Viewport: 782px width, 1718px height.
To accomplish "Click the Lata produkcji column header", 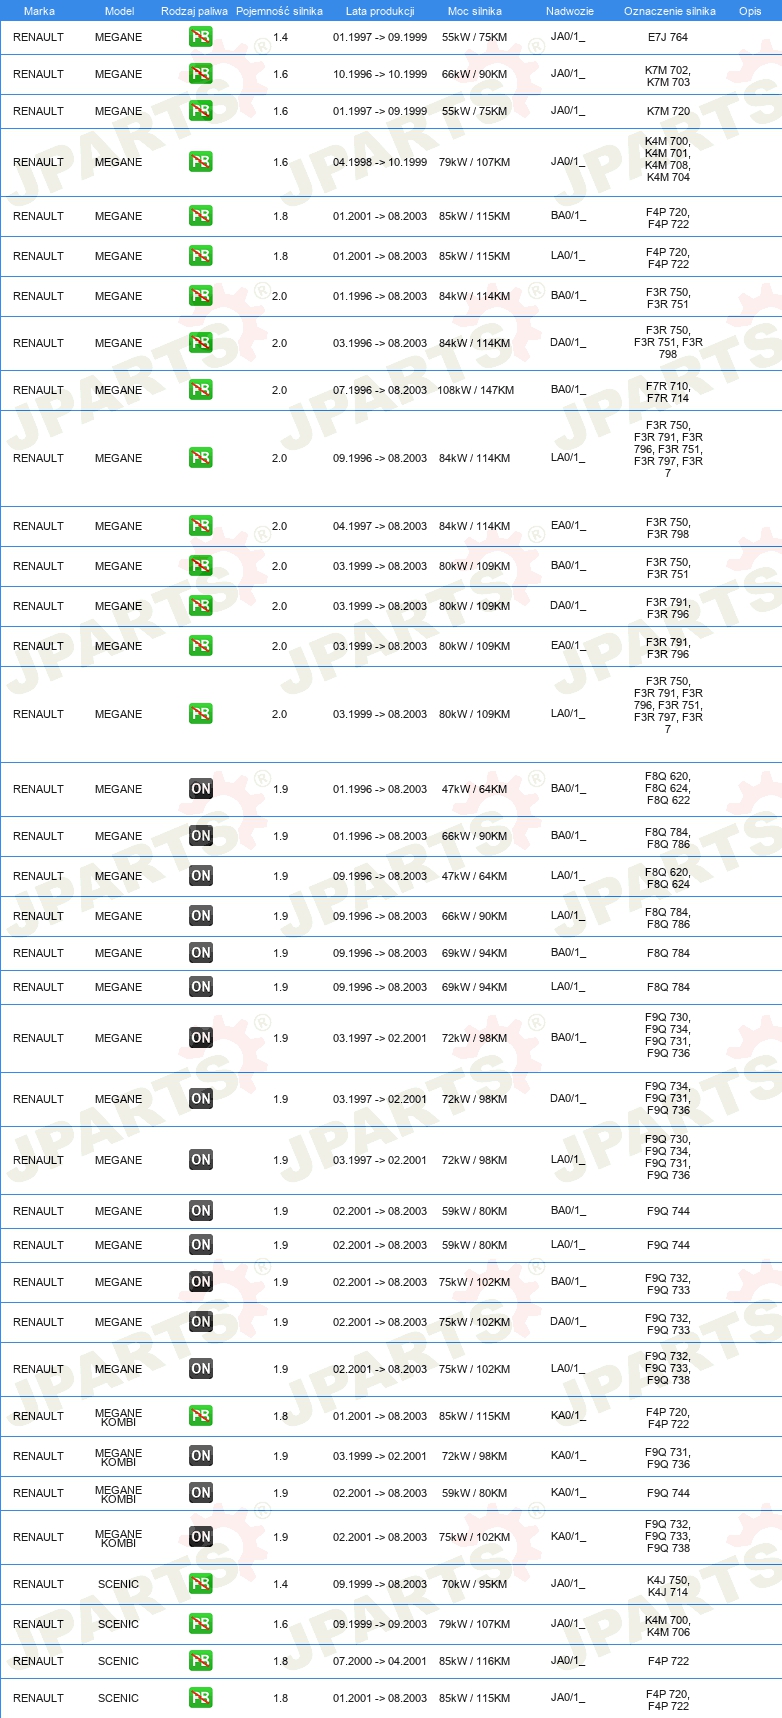I will (x=380, y=11).
